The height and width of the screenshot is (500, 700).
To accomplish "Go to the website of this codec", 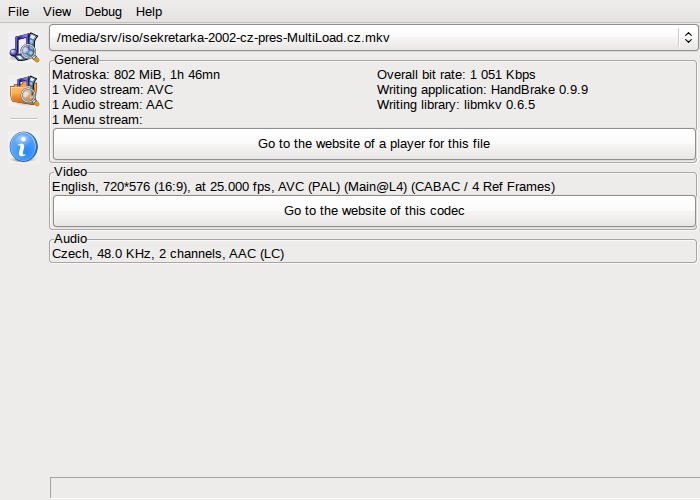I will 374,211.
